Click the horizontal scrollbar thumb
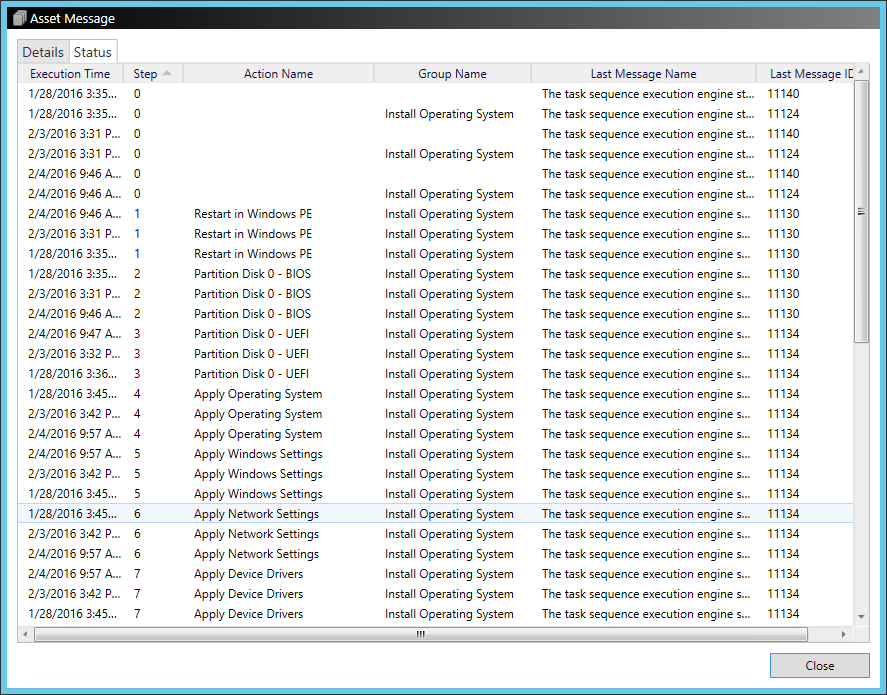887x695 pixels. pyautogui.click(x=420, y=634)
